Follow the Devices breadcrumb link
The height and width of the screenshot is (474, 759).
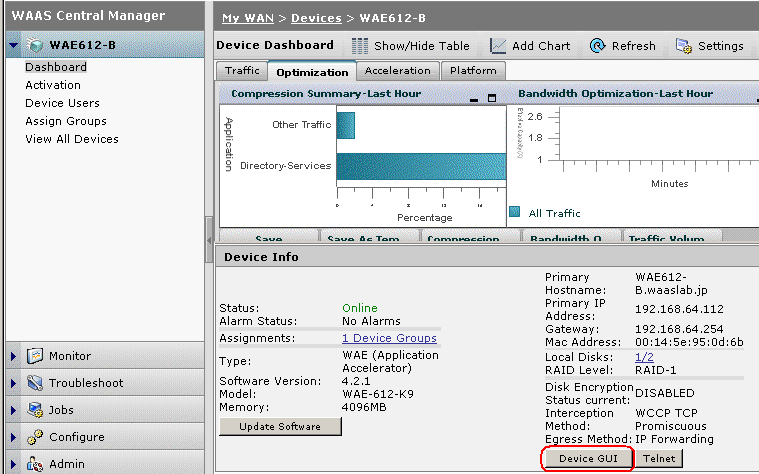click(316, 18)
